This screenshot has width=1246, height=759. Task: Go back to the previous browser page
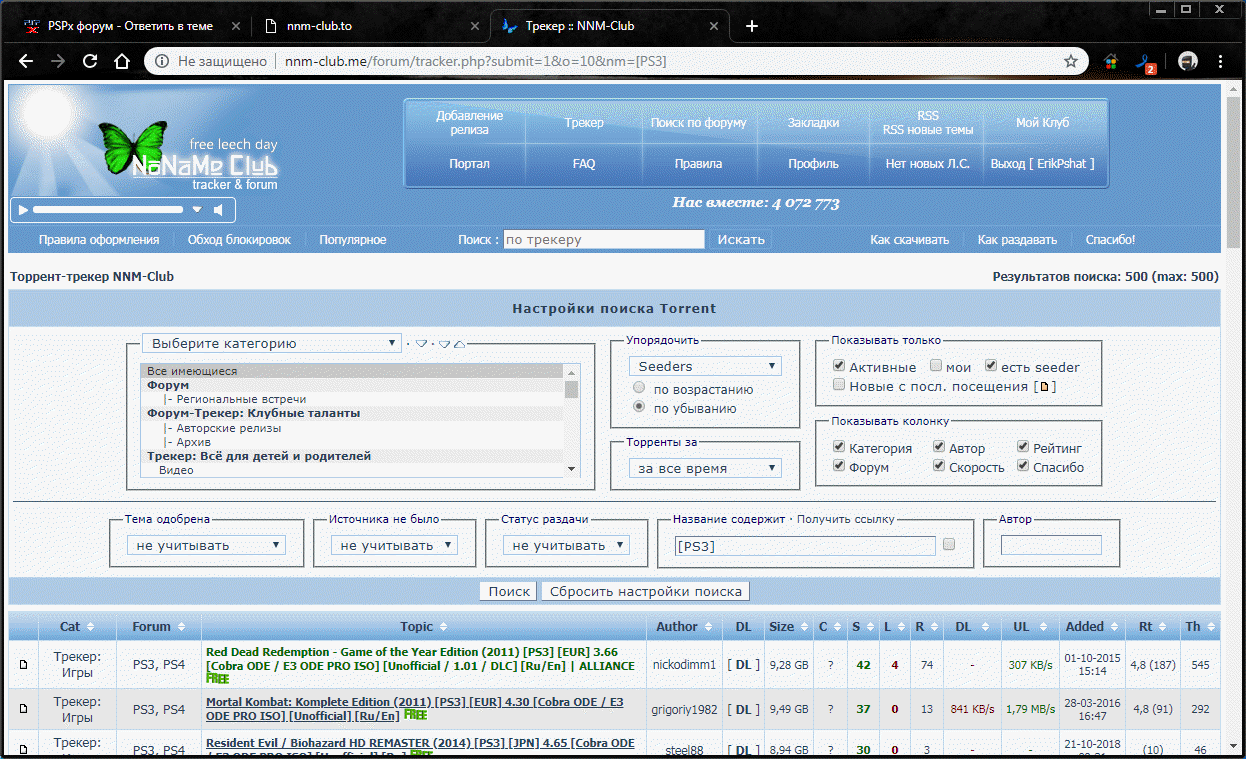26,61
